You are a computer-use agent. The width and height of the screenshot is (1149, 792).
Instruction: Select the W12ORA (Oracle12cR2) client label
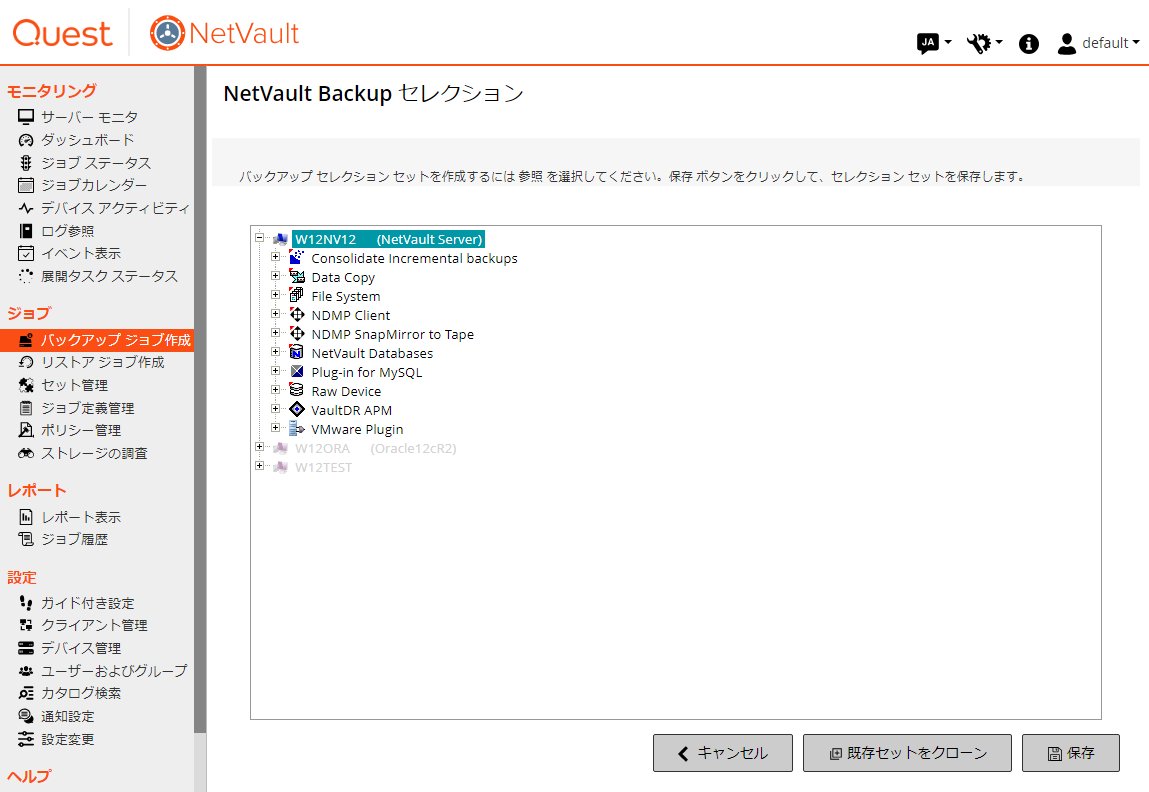[375, 448]
